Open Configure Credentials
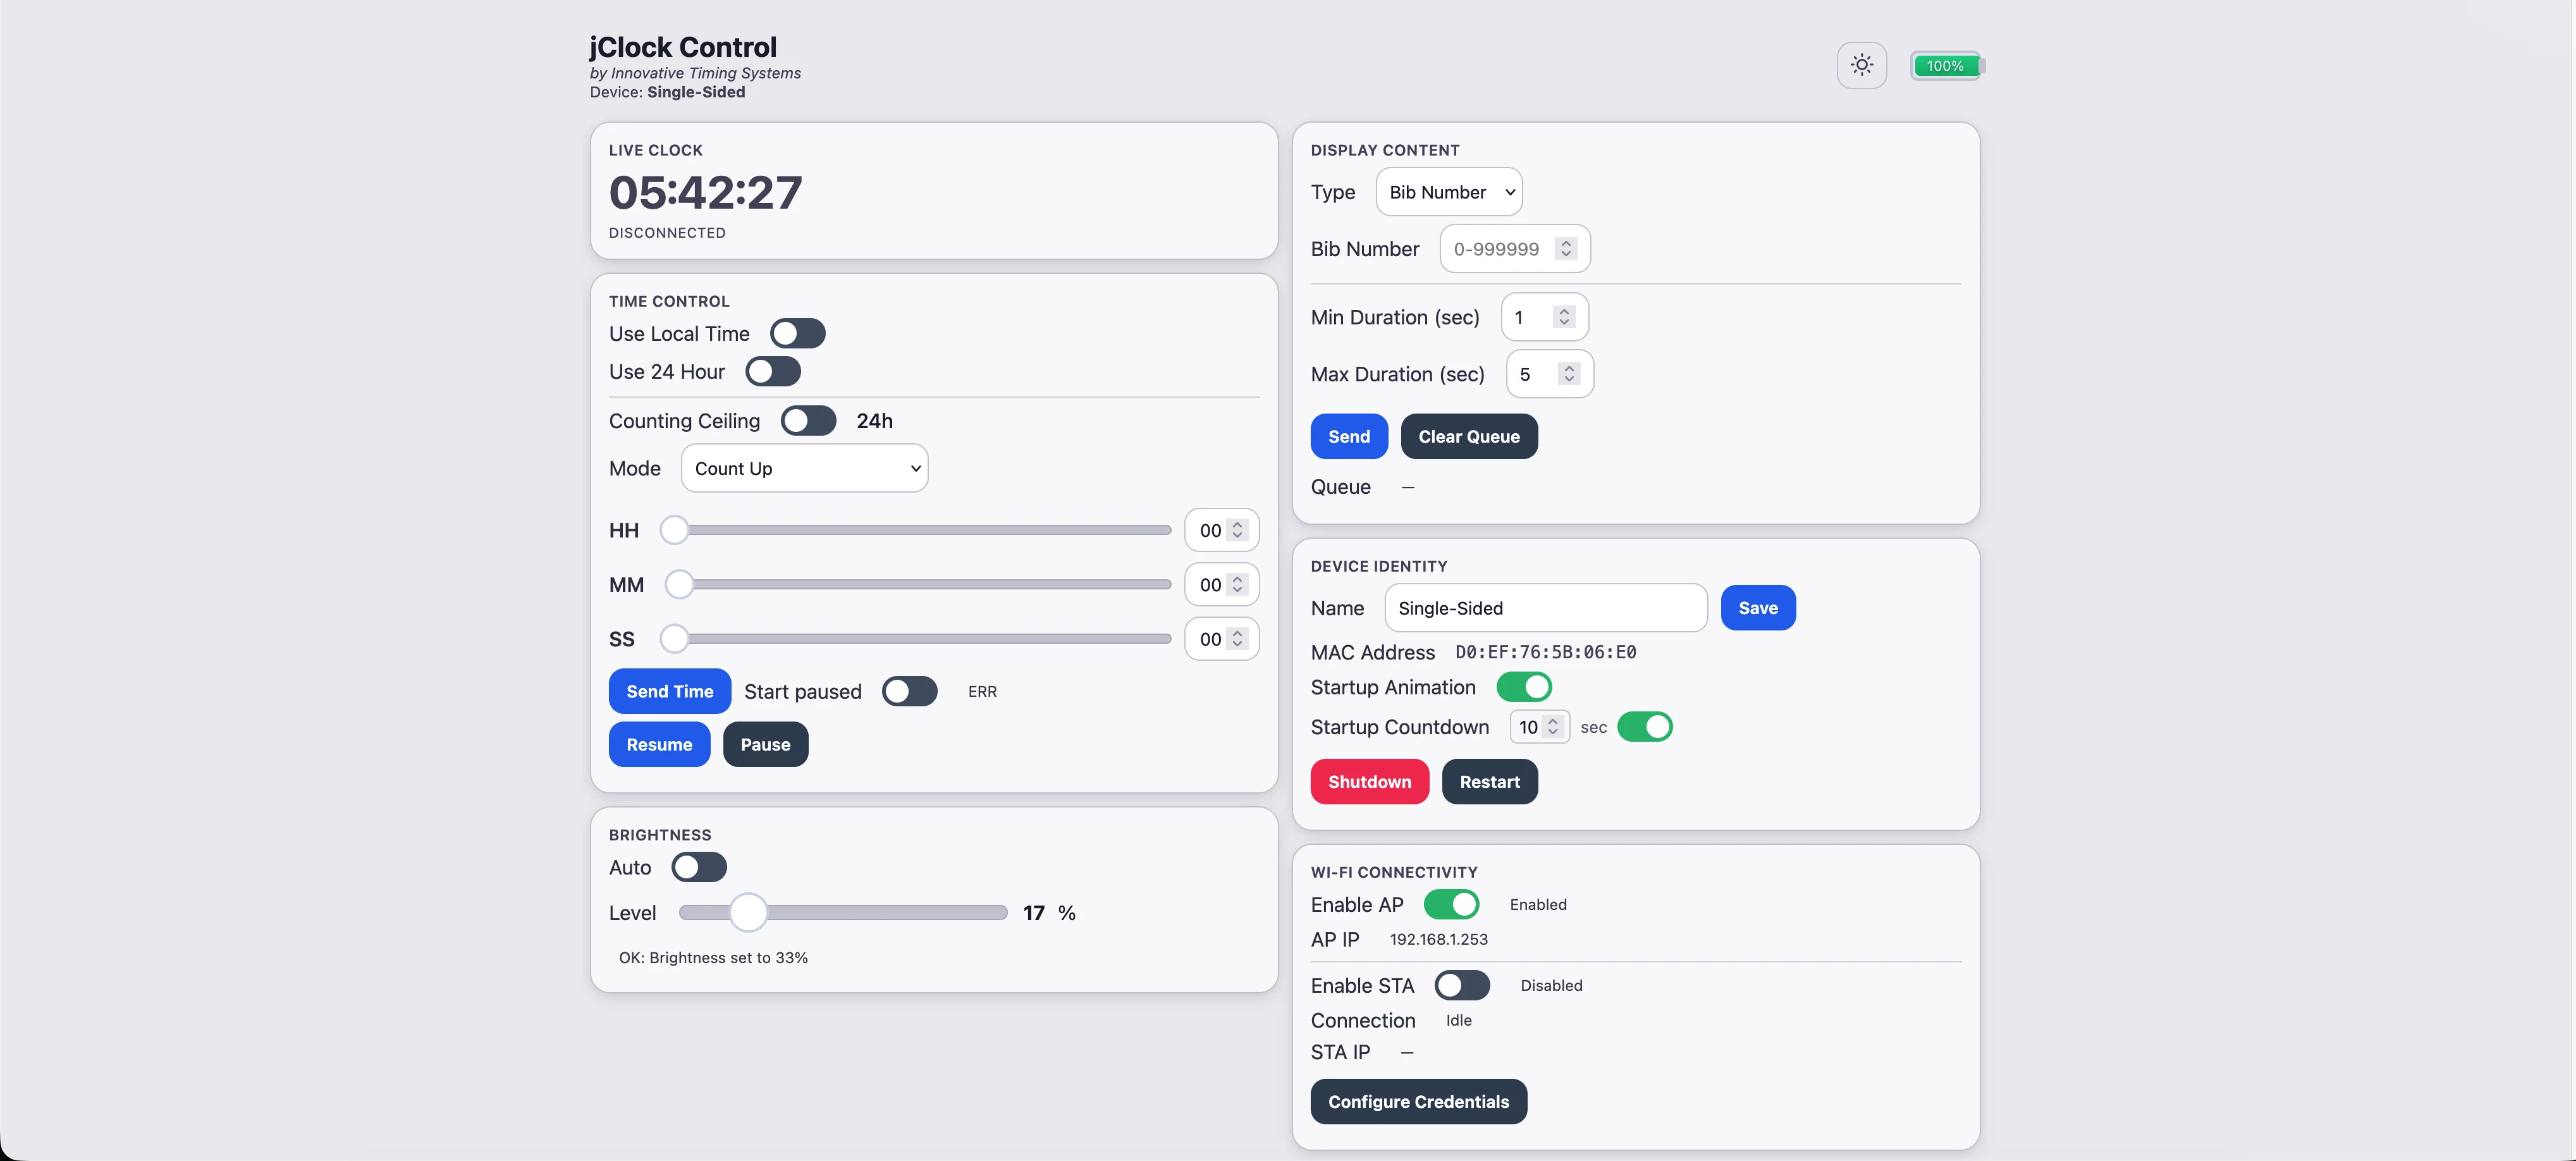The width and height of the screenshot is (2576, 1161). coord(1418,1101)
